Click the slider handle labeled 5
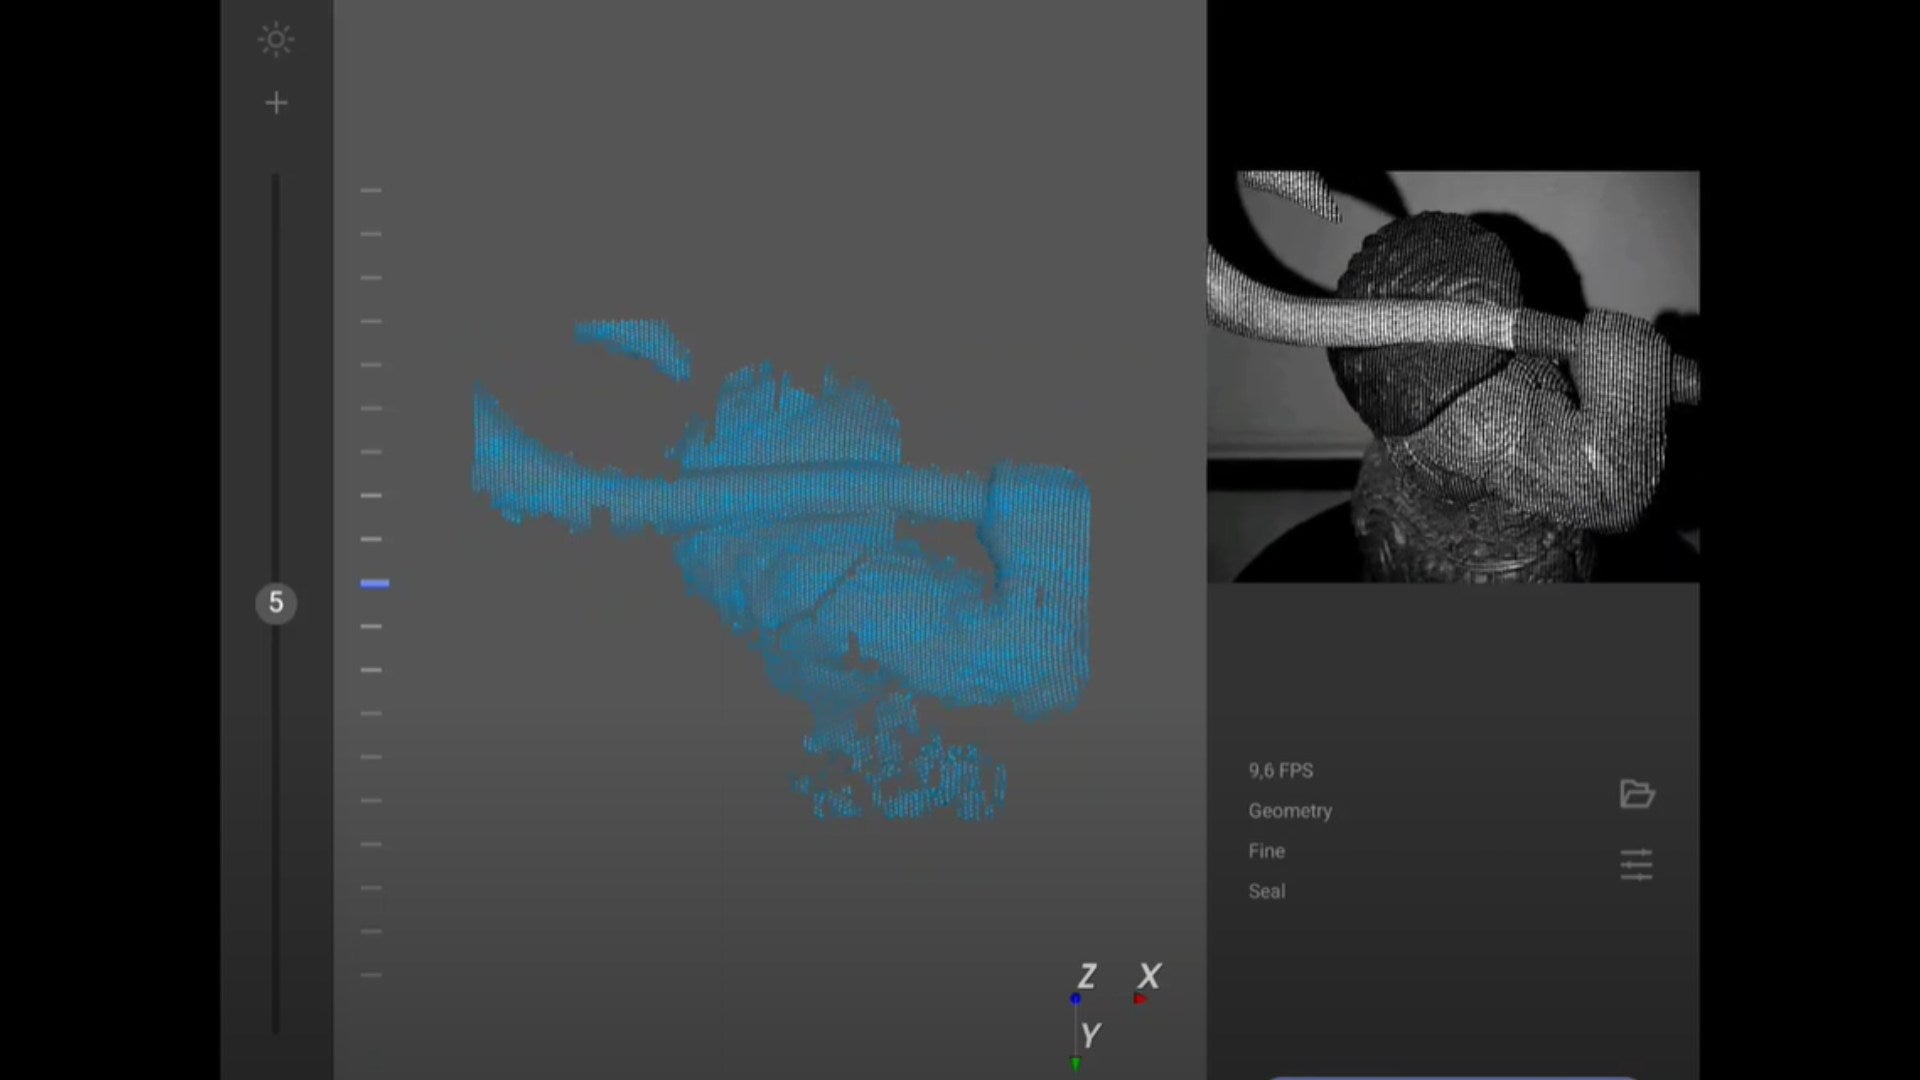 [276, 603]
